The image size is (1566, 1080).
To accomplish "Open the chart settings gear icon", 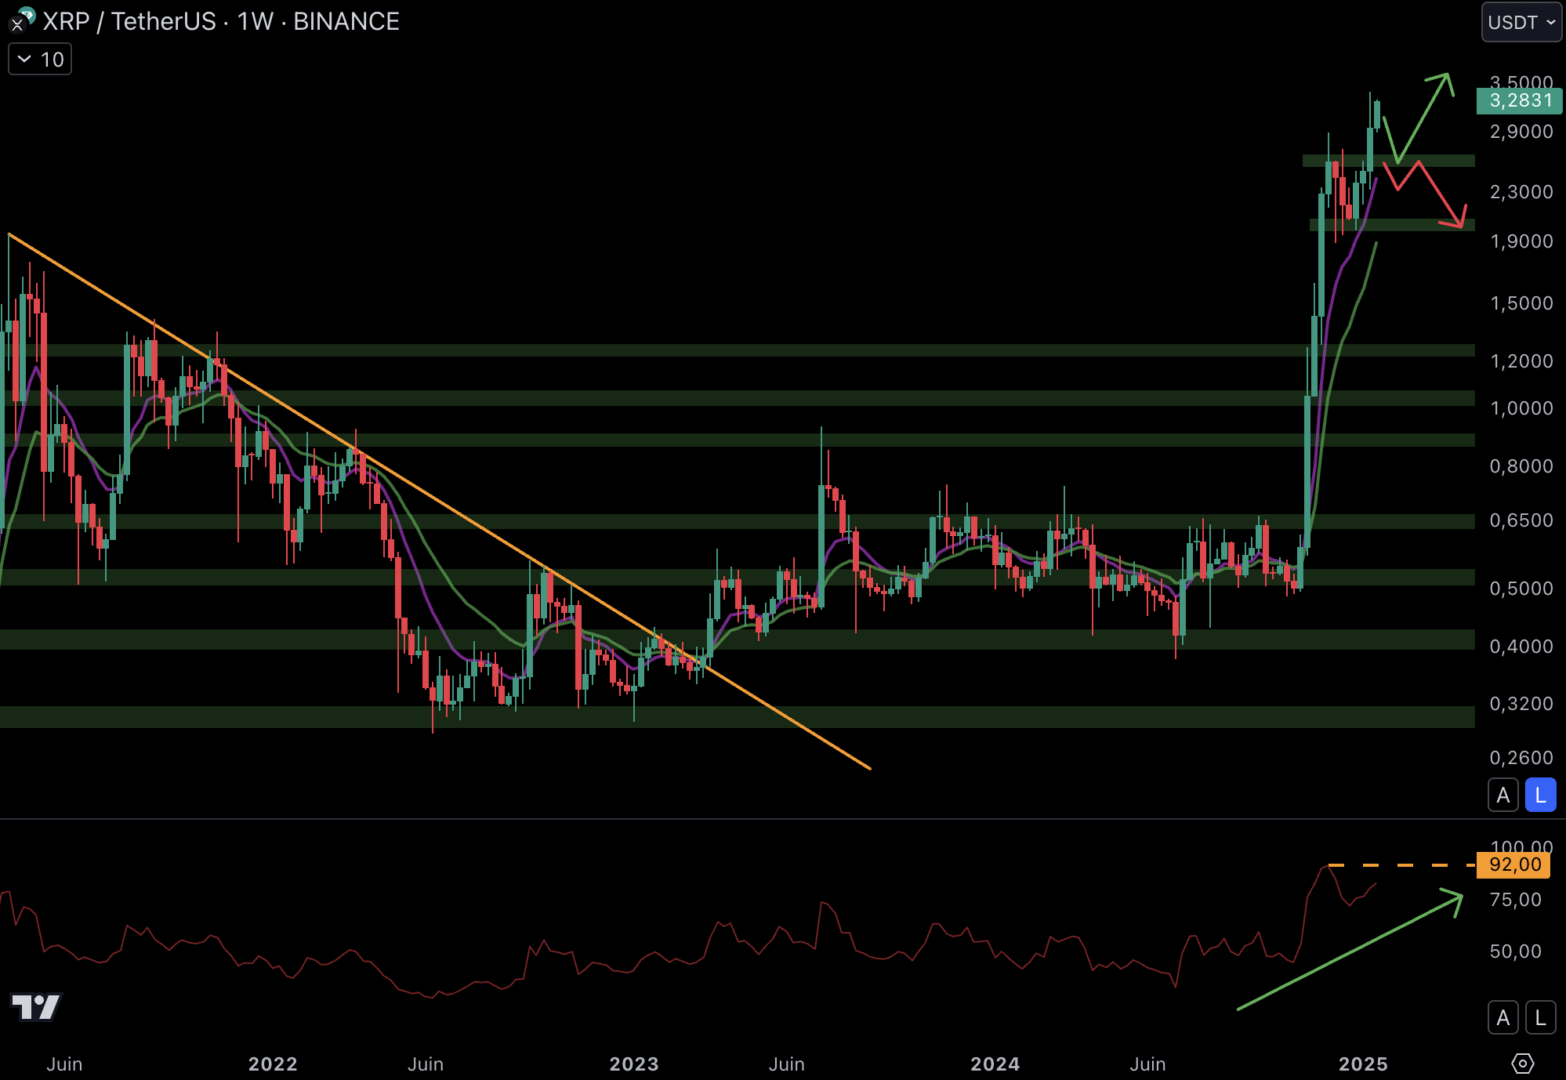I will (1522, 1063).
